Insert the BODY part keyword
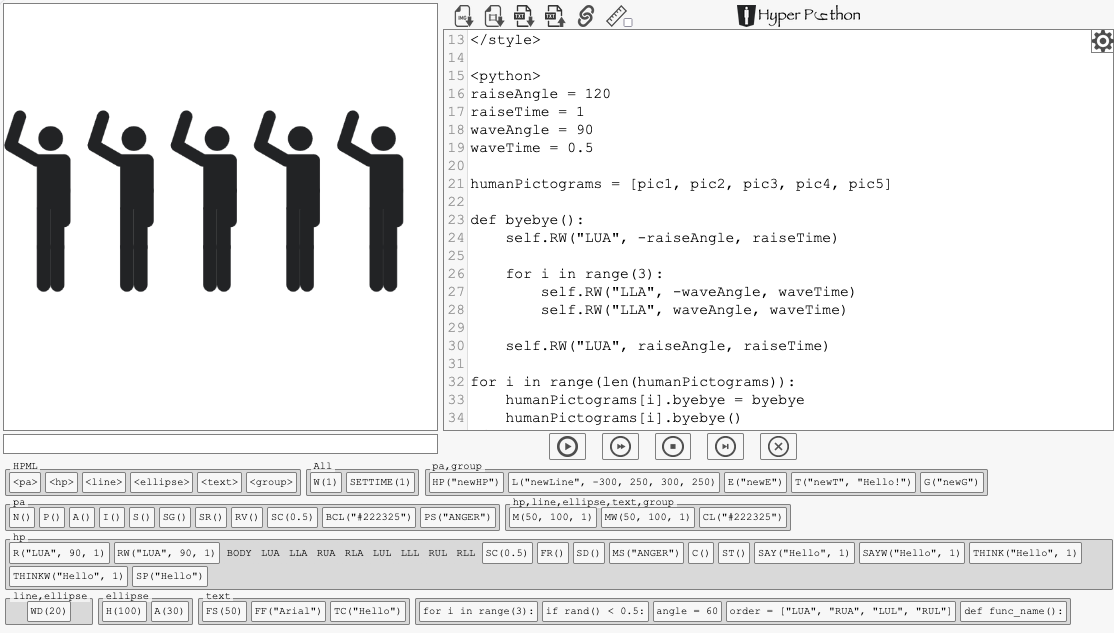The image size is (1114, 633). (239, 553)
